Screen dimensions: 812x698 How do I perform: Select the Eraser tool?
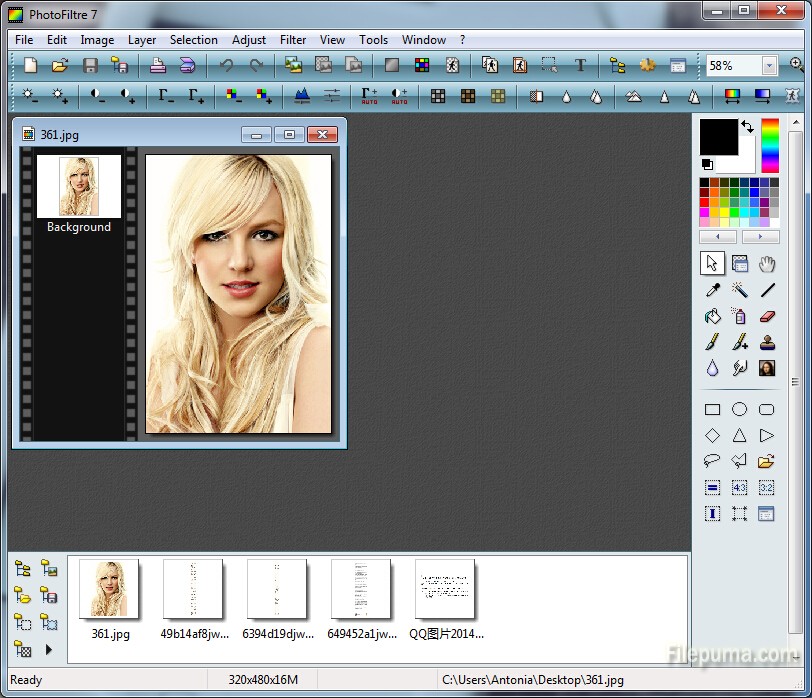pyautogui.click(x=767, y=316)
